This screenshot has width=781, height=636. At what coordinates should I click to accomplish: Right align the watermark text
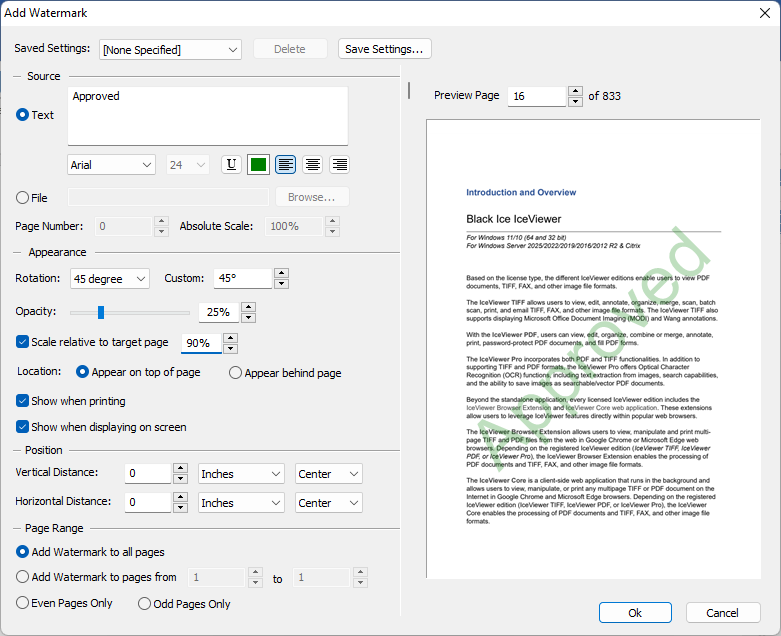point(340,164)
